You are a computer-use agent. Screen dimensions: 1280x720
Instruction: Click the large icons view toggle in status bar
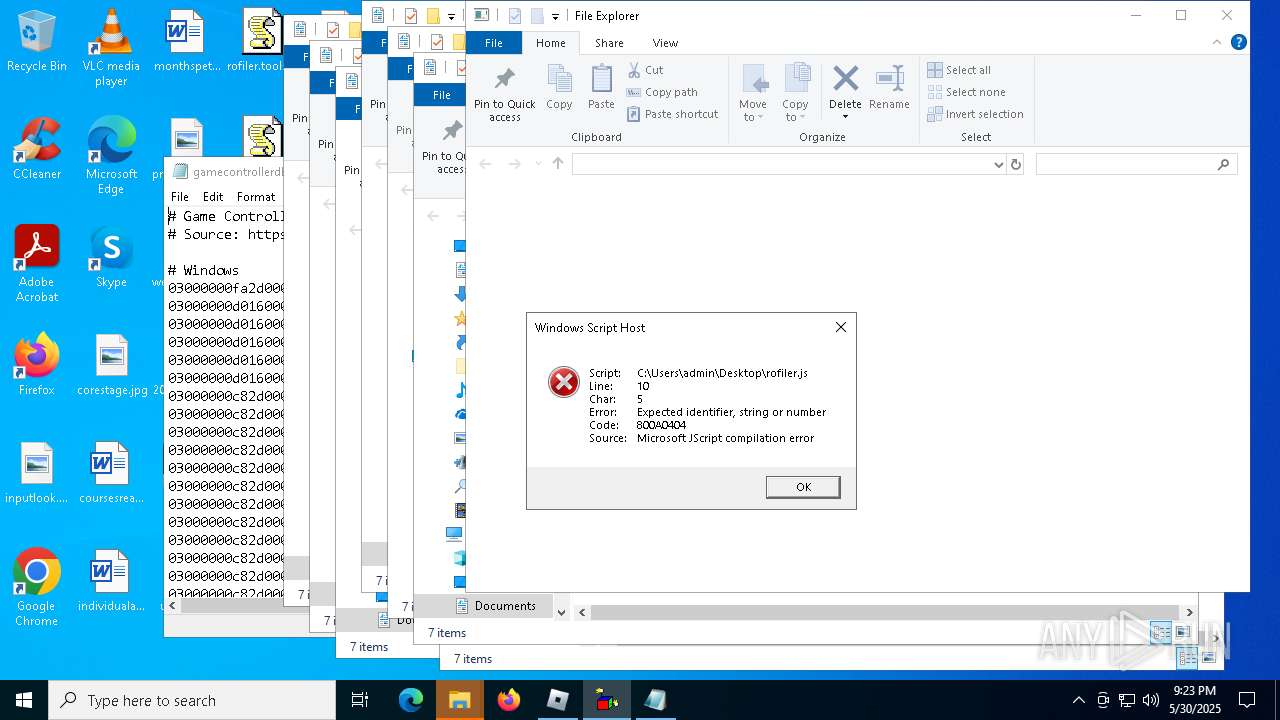(x=1183, y=632)
